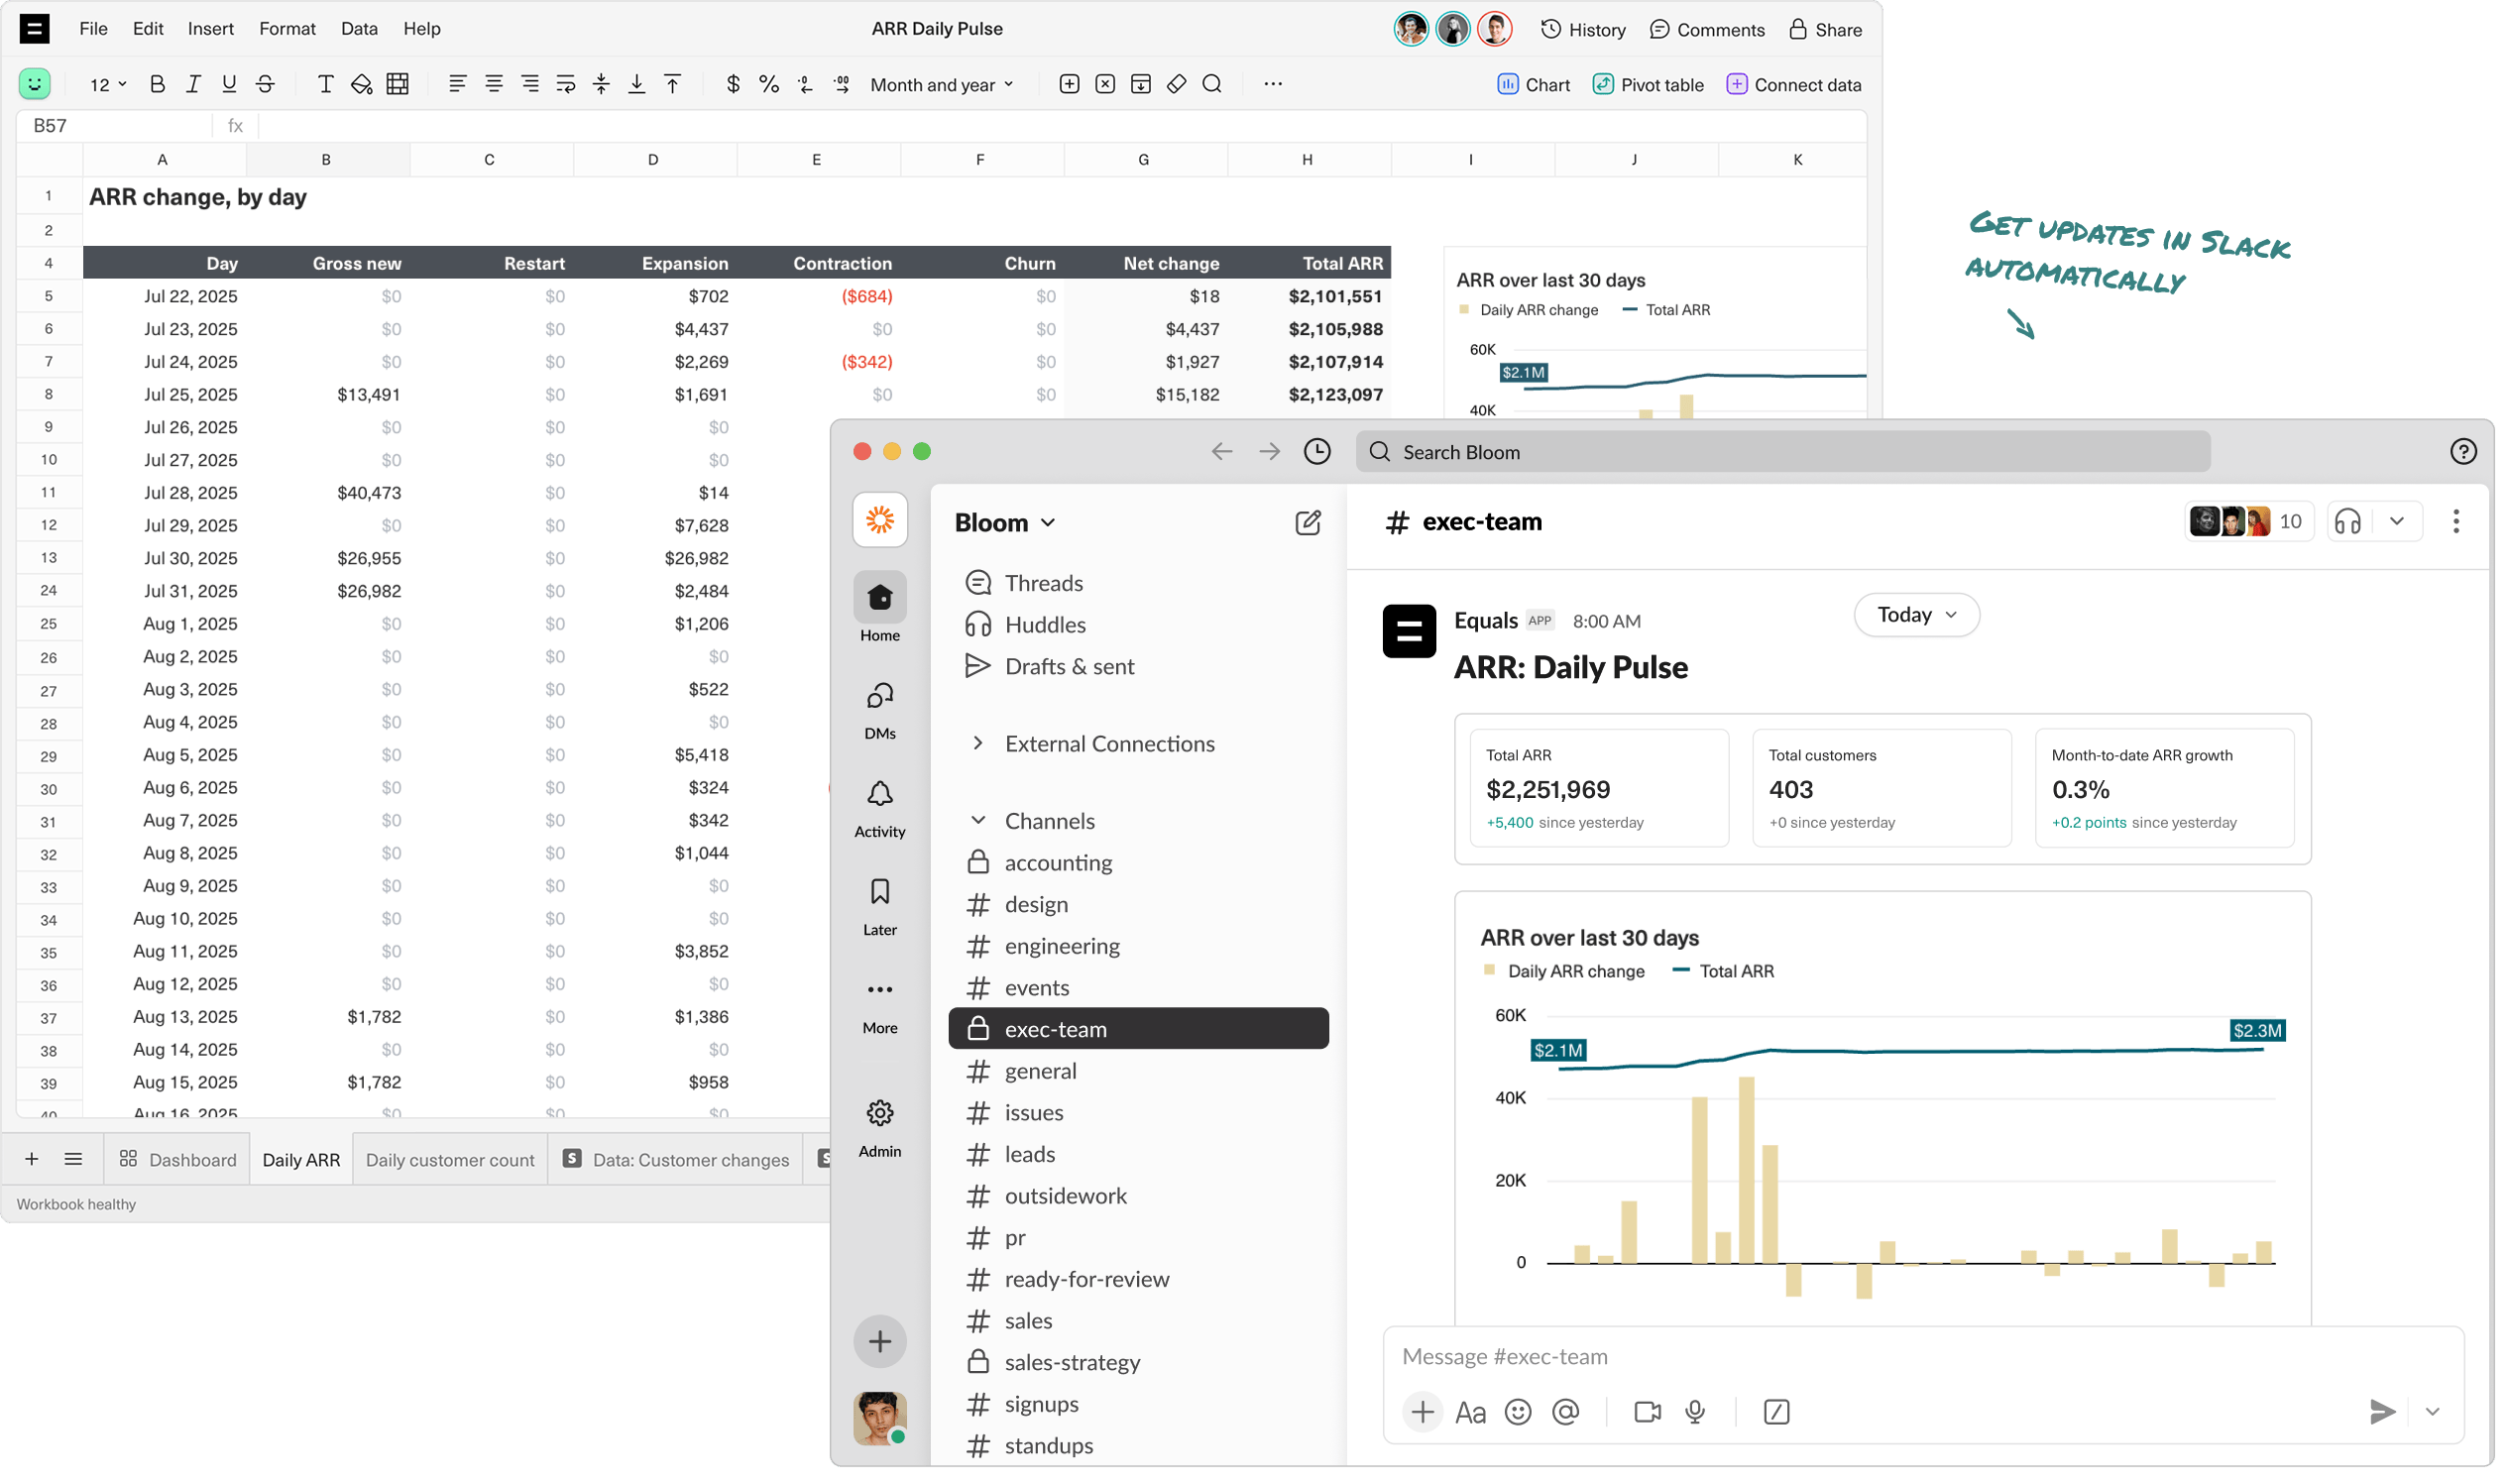Switch to Dashboard sheet tab
This screenshot has height=1484, width=2510.
coord(179,1161)
